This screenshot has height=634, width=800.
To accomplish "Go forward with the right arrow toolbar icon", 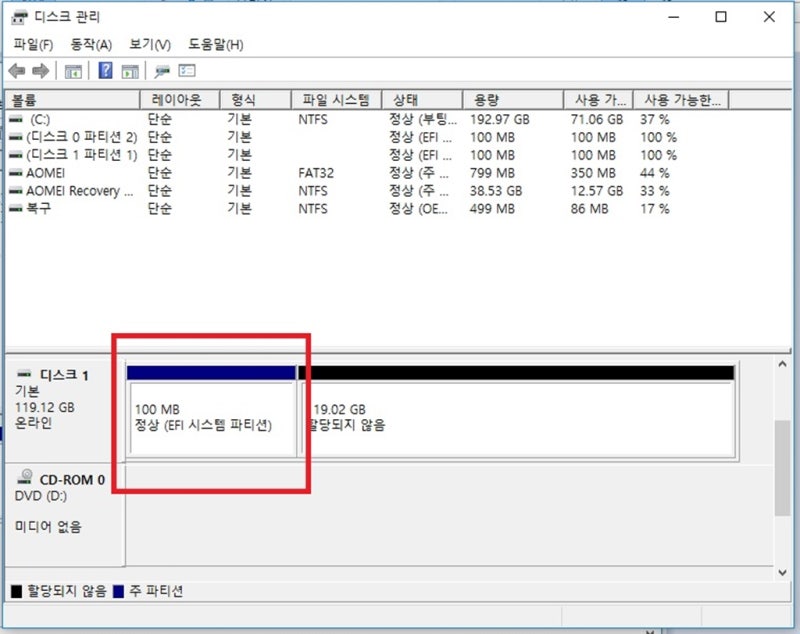I will coord(41,71).
